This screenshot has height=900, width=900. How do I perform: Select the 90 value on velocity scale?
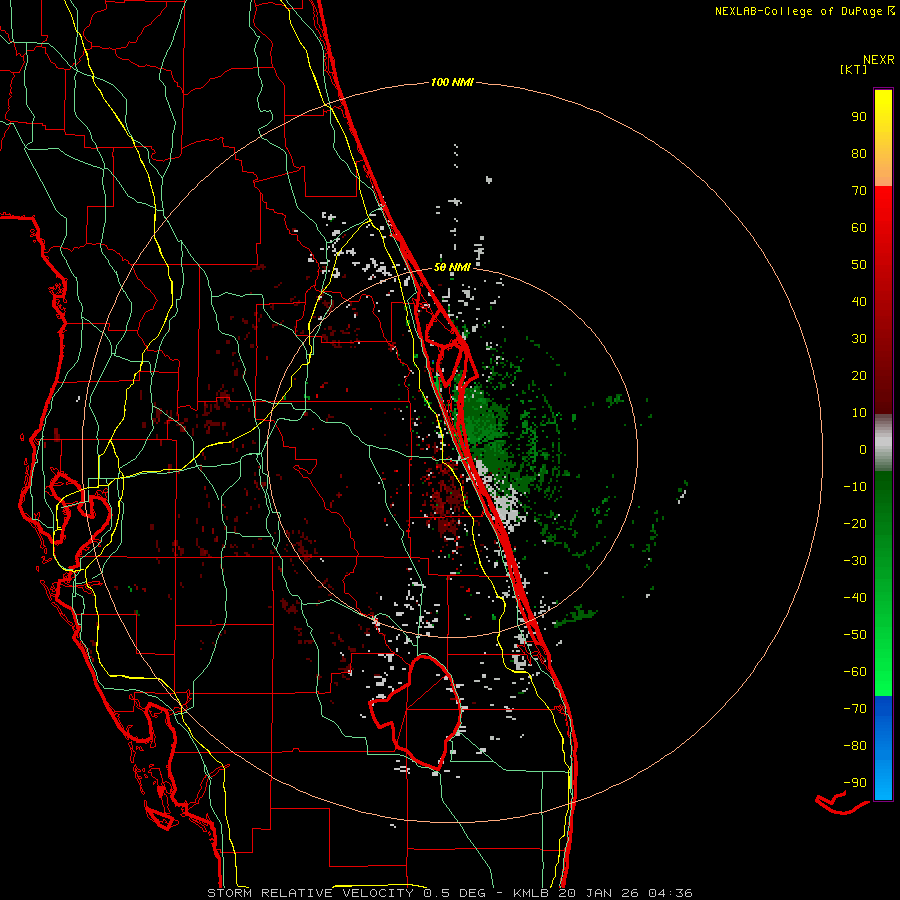tap(859, 116)
